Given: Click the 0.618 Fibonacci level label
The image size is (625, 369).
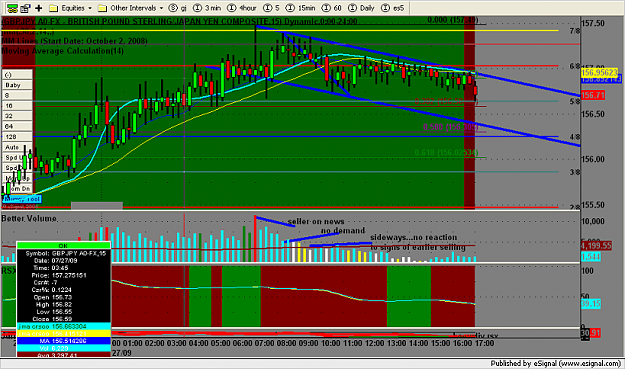Looking at the screenshot, I should click(x=446, y=153).
